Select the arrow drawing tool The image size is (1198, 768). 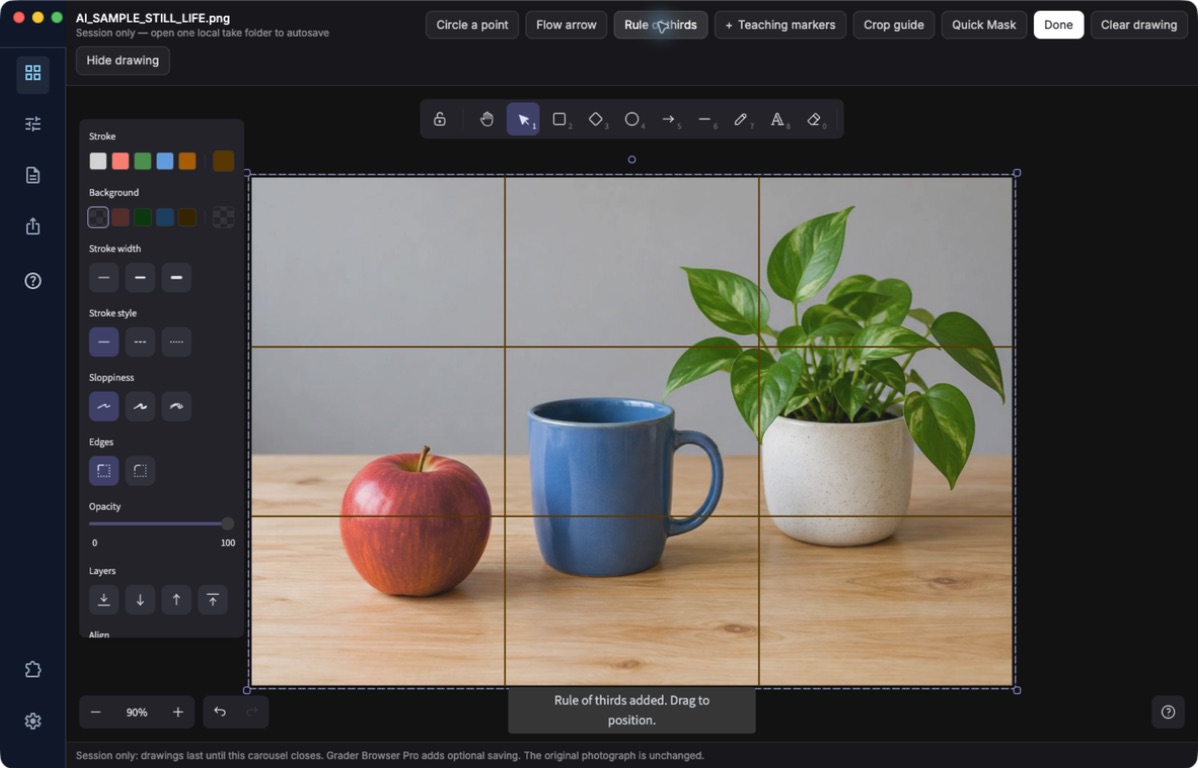pos(669,119)
